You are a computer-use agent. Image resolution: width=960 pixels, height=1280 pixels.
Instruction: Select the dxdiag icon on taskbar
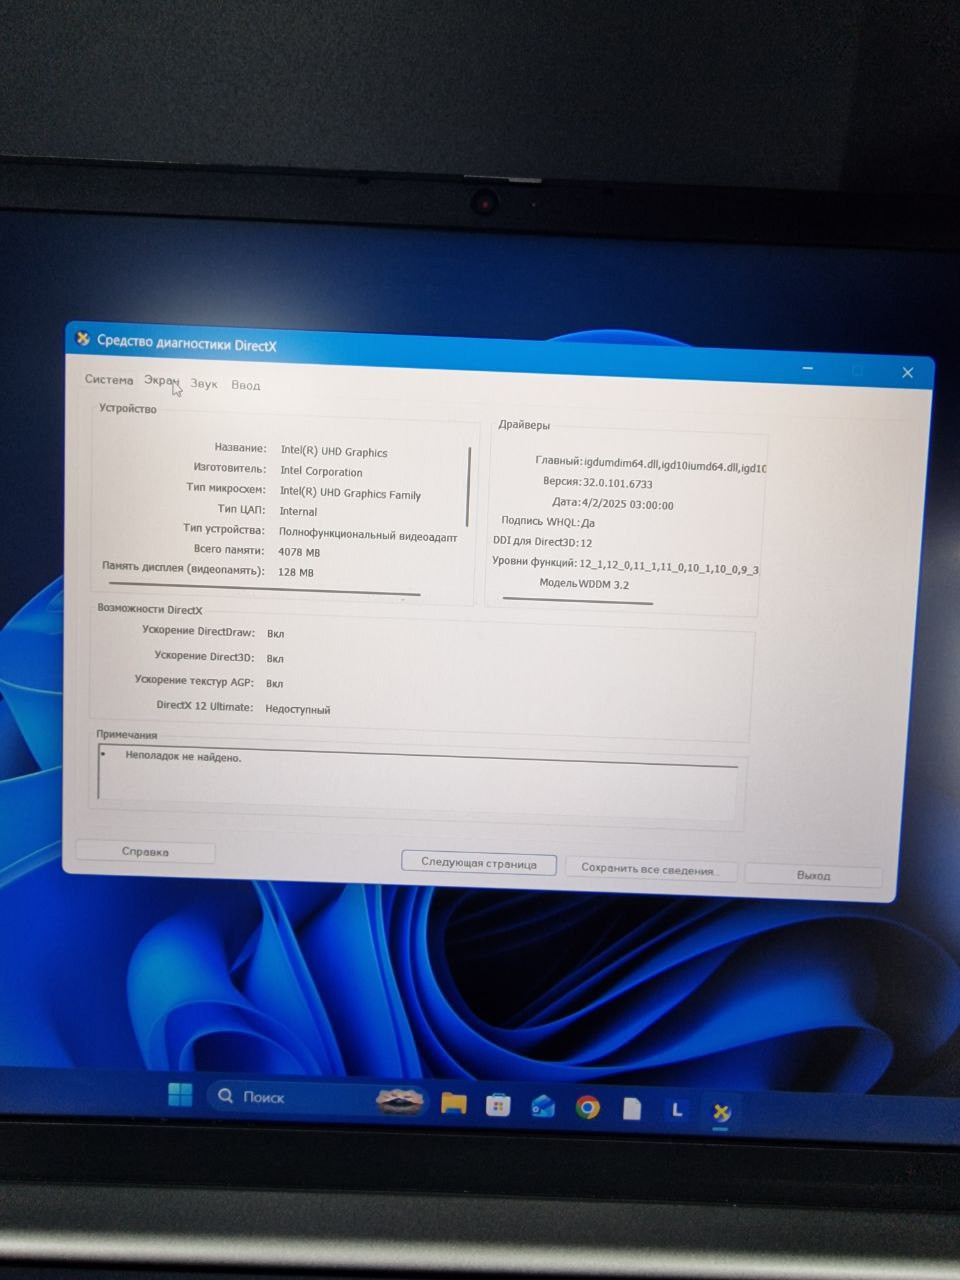coord(721,1112)
